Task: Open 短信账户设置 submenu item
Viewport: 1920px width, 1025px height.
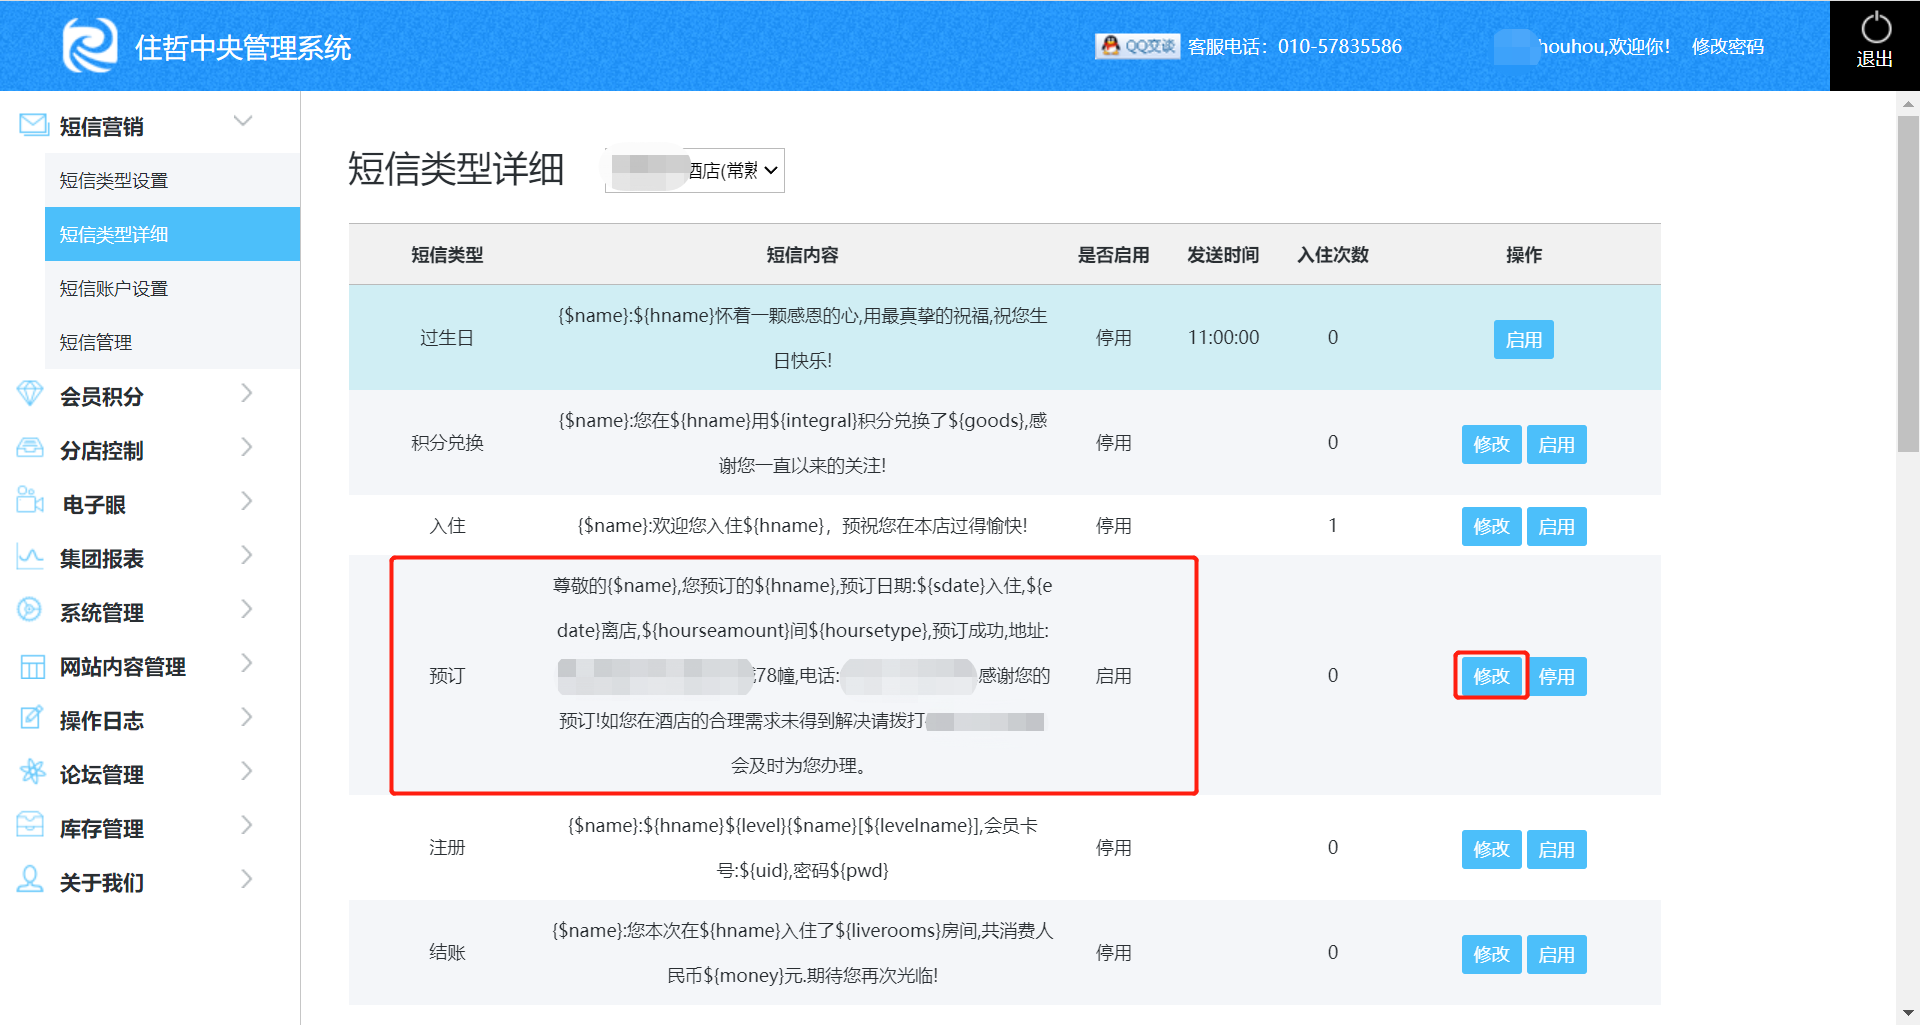Action: [x=172, y=288]
